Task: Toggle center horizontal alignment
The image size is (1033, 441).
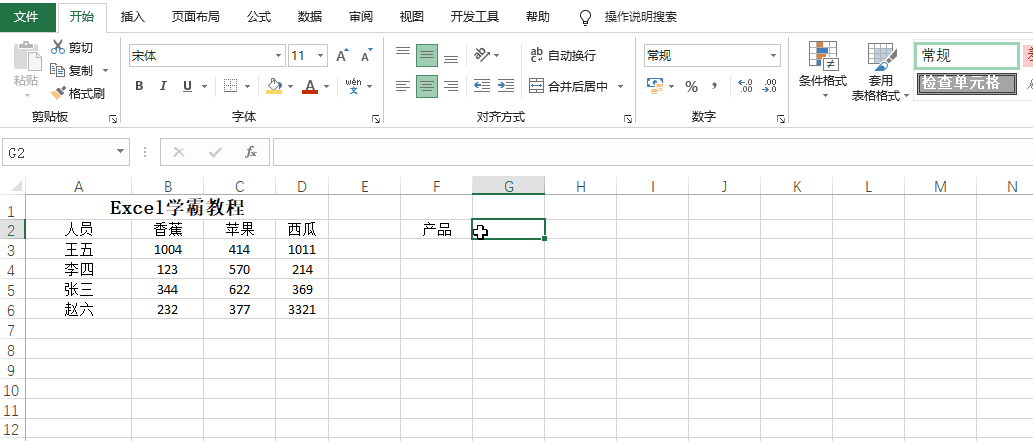Action: [427, 86]
